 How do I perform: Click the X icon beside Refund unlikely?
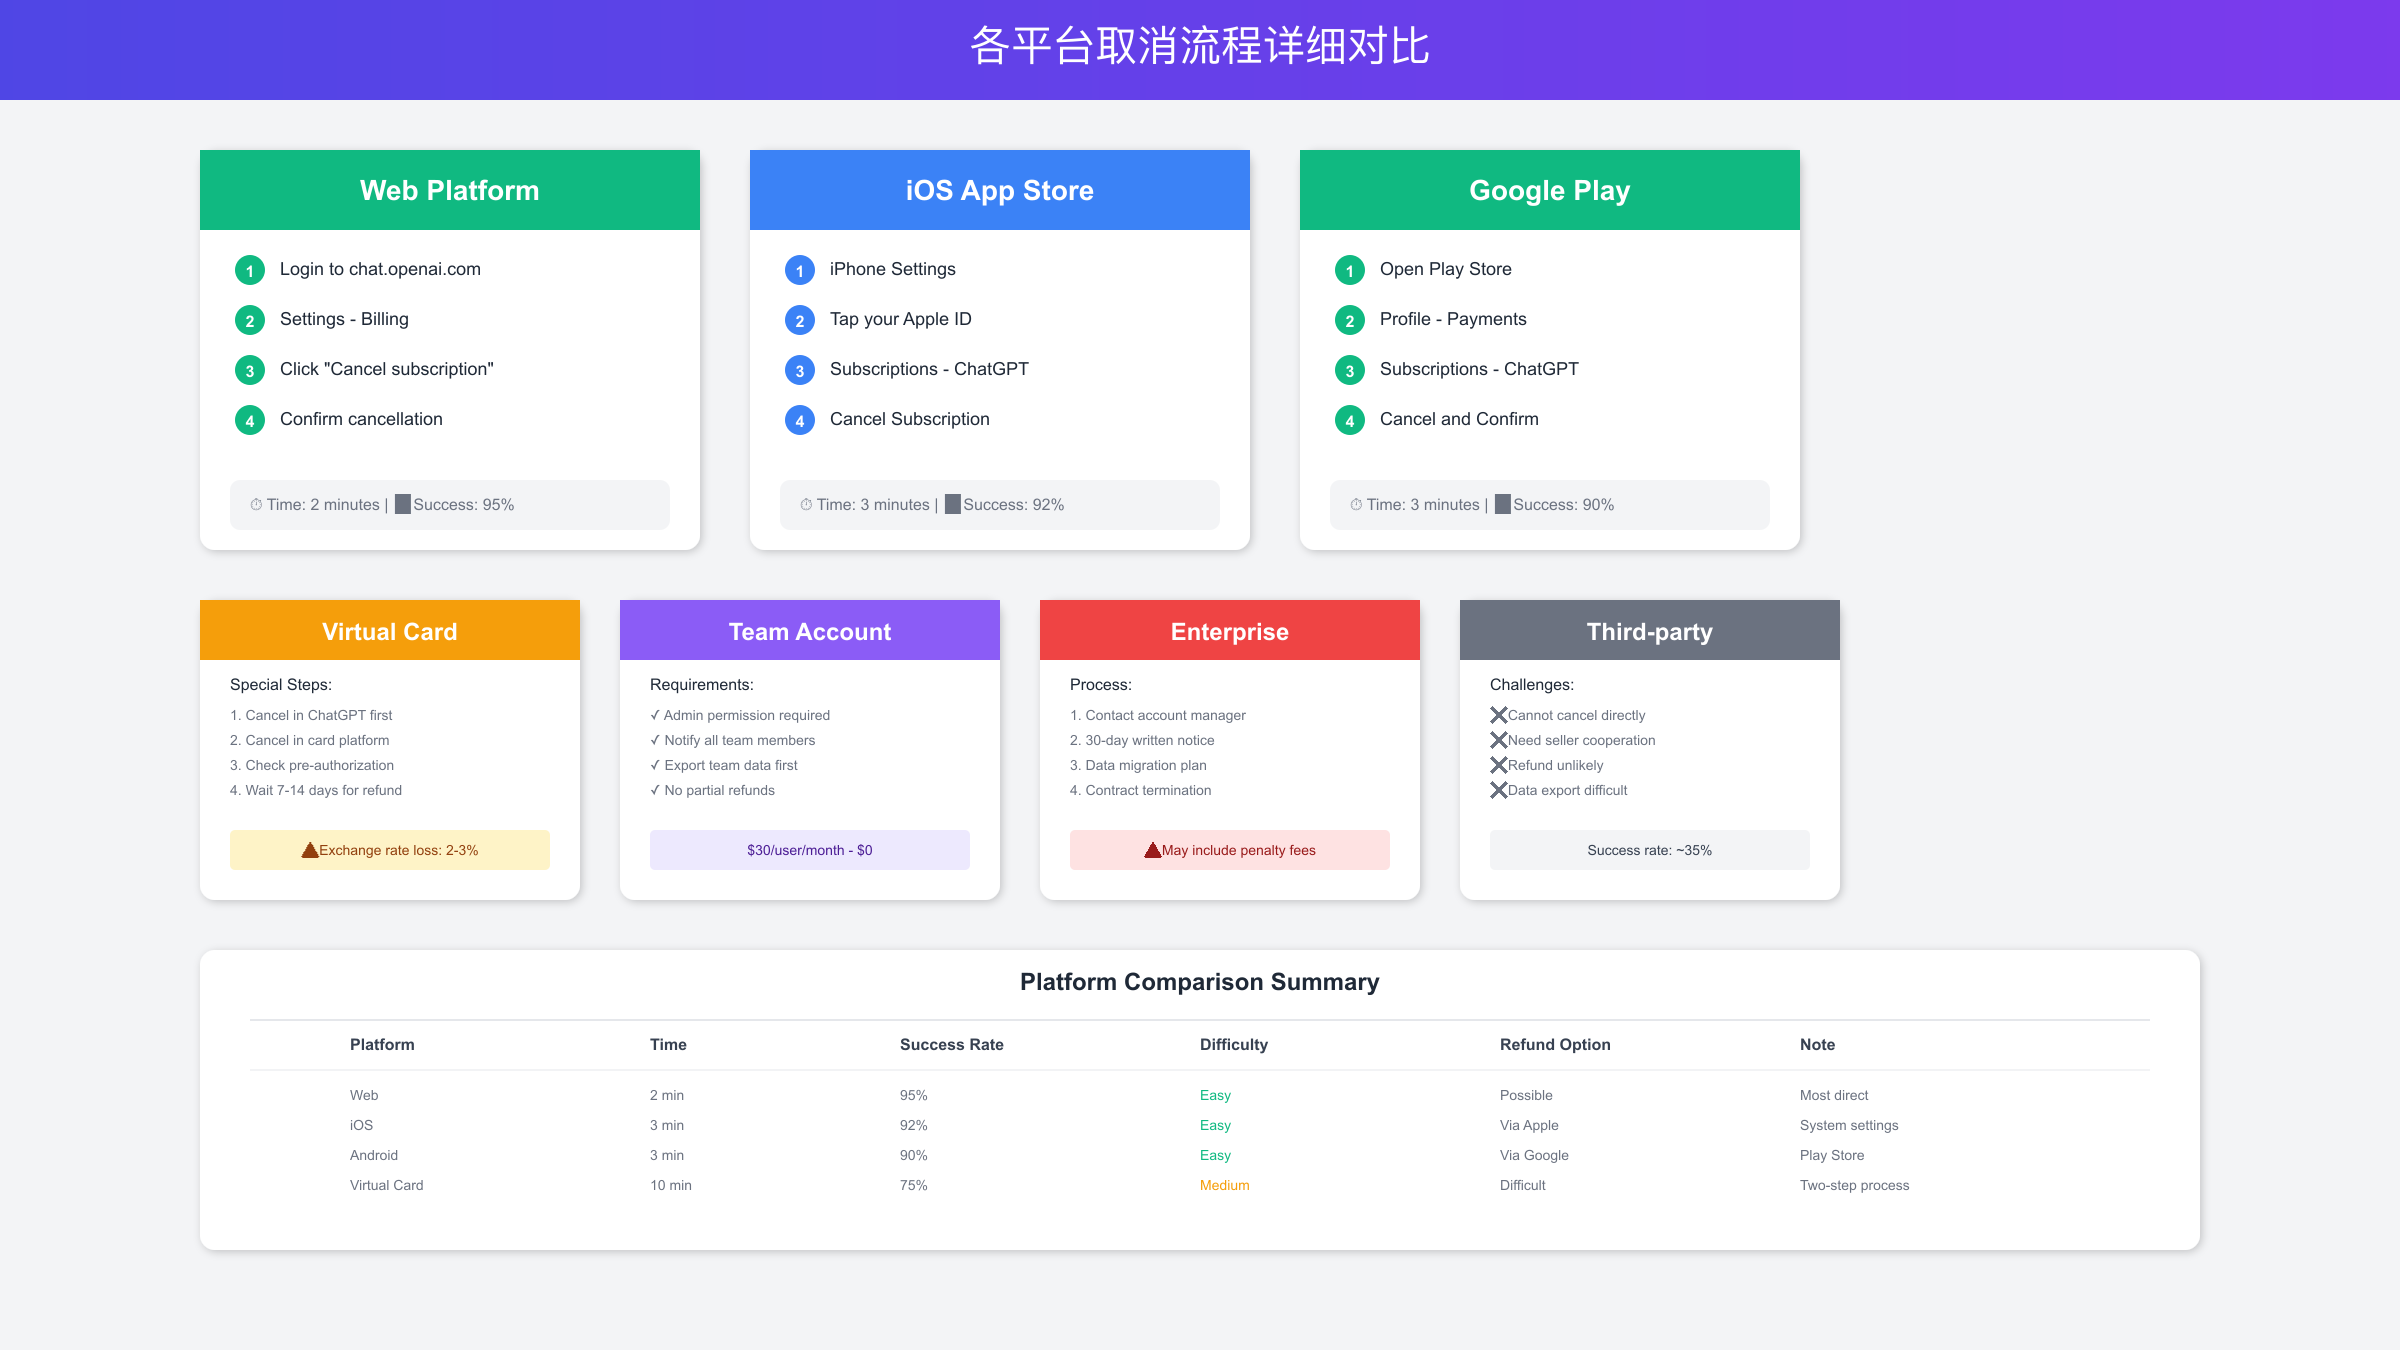(1499, 765)
